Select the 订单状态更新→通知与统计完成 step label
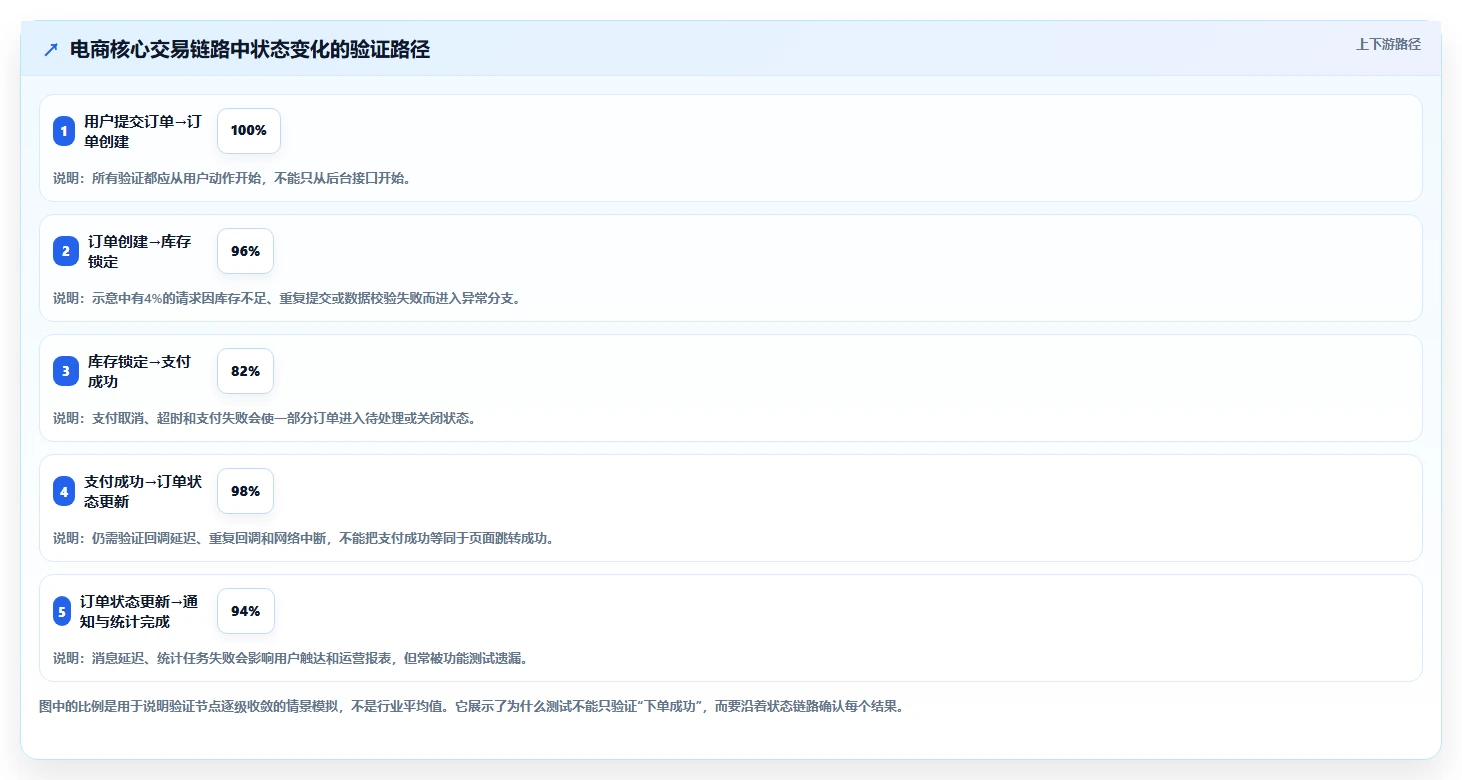The image size is (1462, 780). click(139, 611)
